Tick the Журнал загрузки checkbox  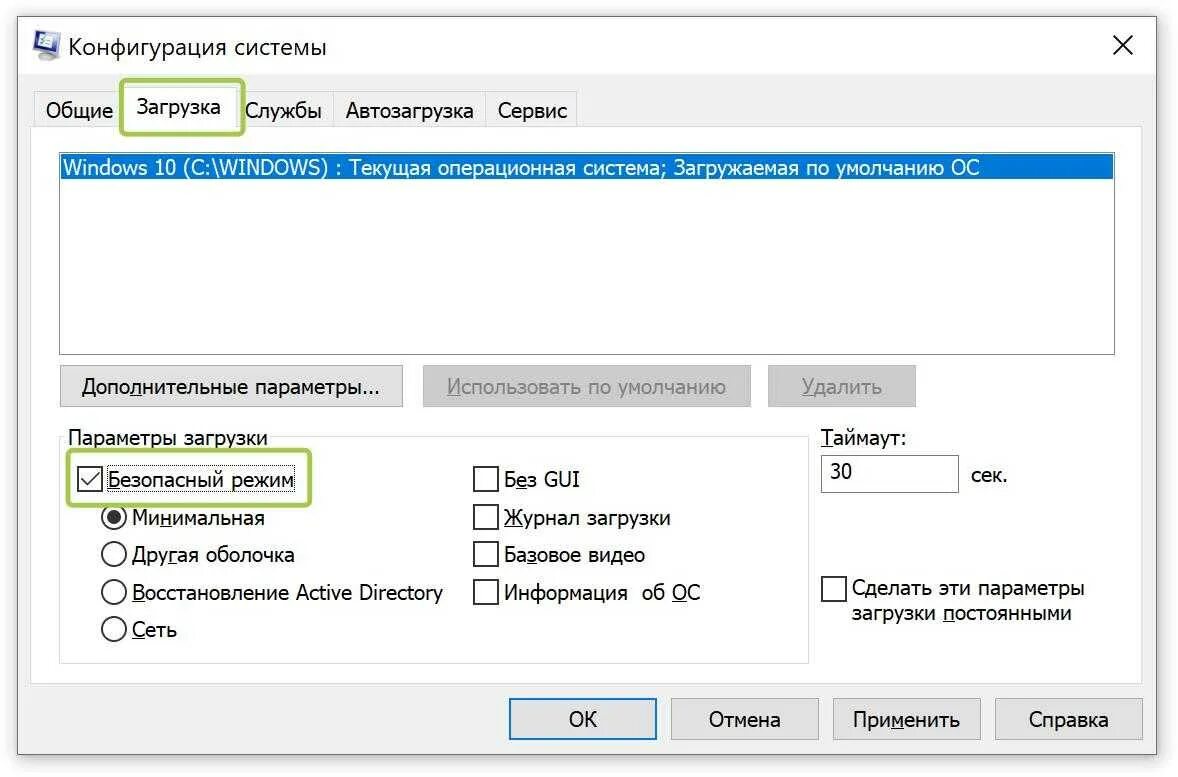[486, 517]
